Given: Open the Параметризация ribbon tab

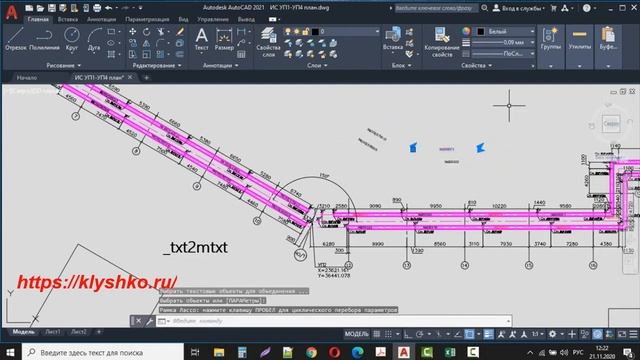Looking at the screenshot, I should click(x=147, y=19).
